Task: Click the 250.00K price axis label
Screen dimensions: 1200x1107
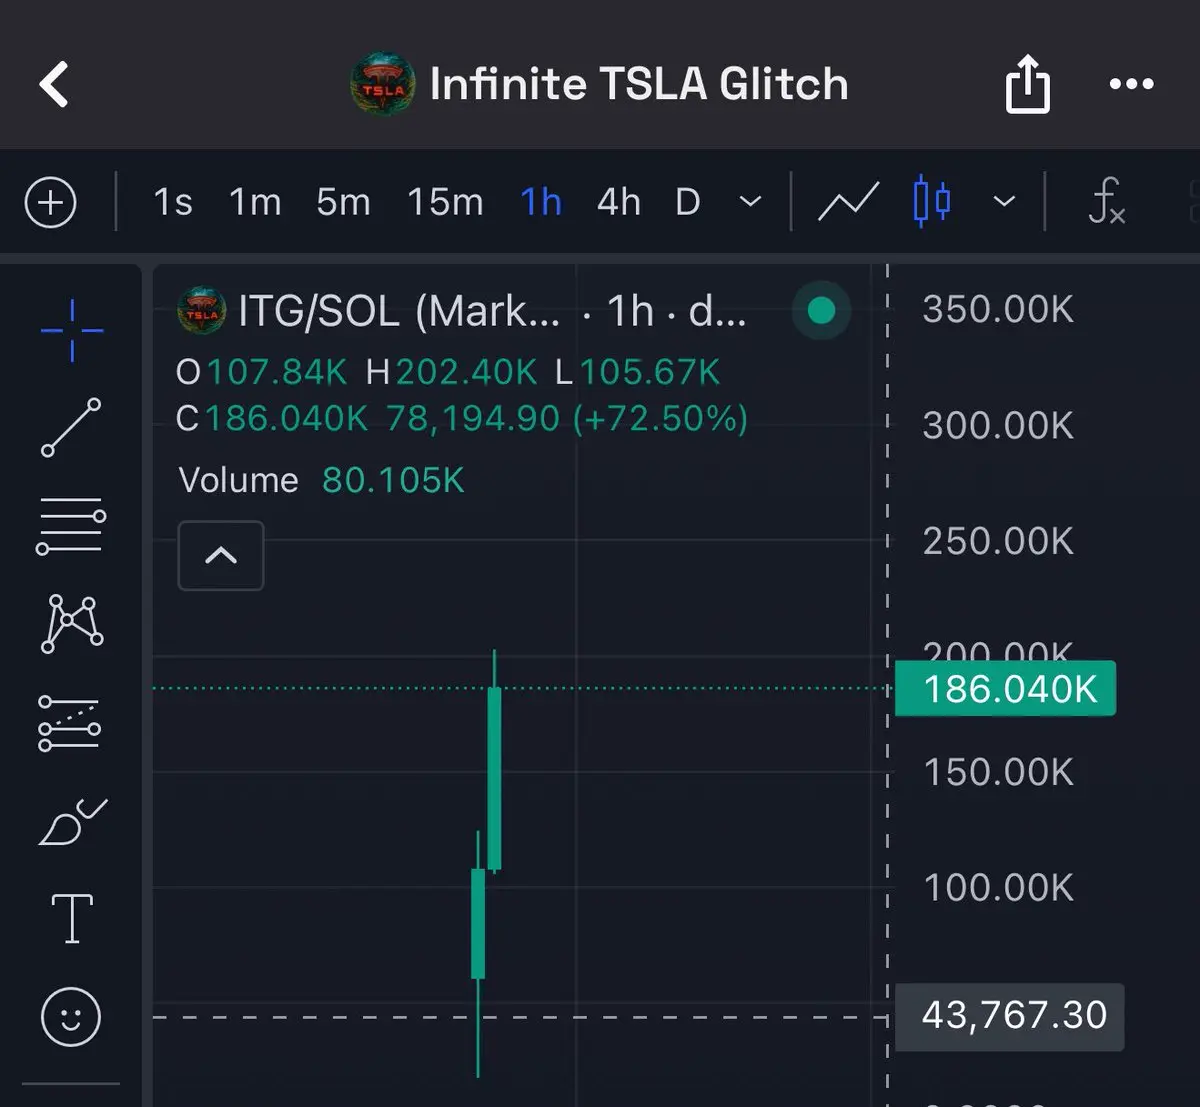Action: [998, 541]
